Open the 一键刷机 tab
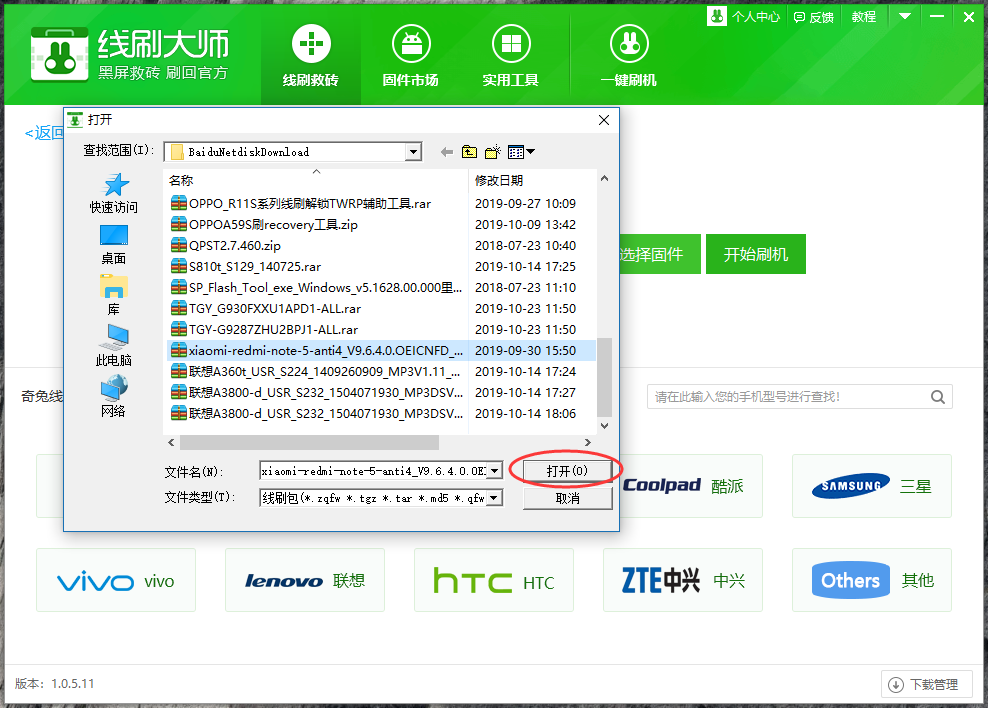 pyautogui.click(x=629, y=55)
